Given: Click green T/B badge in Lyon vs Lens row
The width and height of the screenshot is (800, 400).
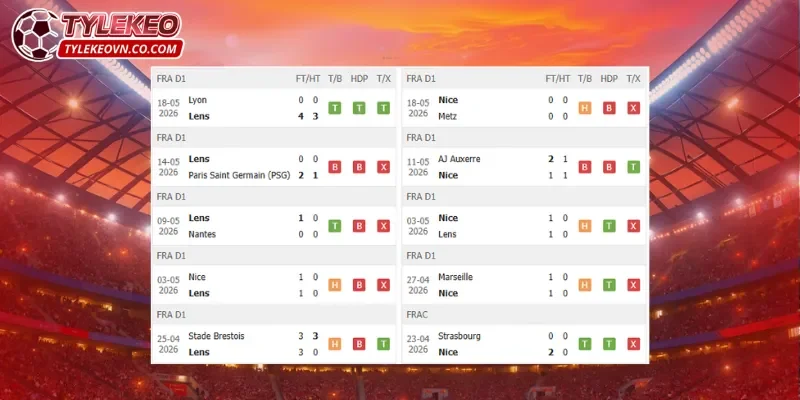Looking at the screenshot, I should (335, 108).
